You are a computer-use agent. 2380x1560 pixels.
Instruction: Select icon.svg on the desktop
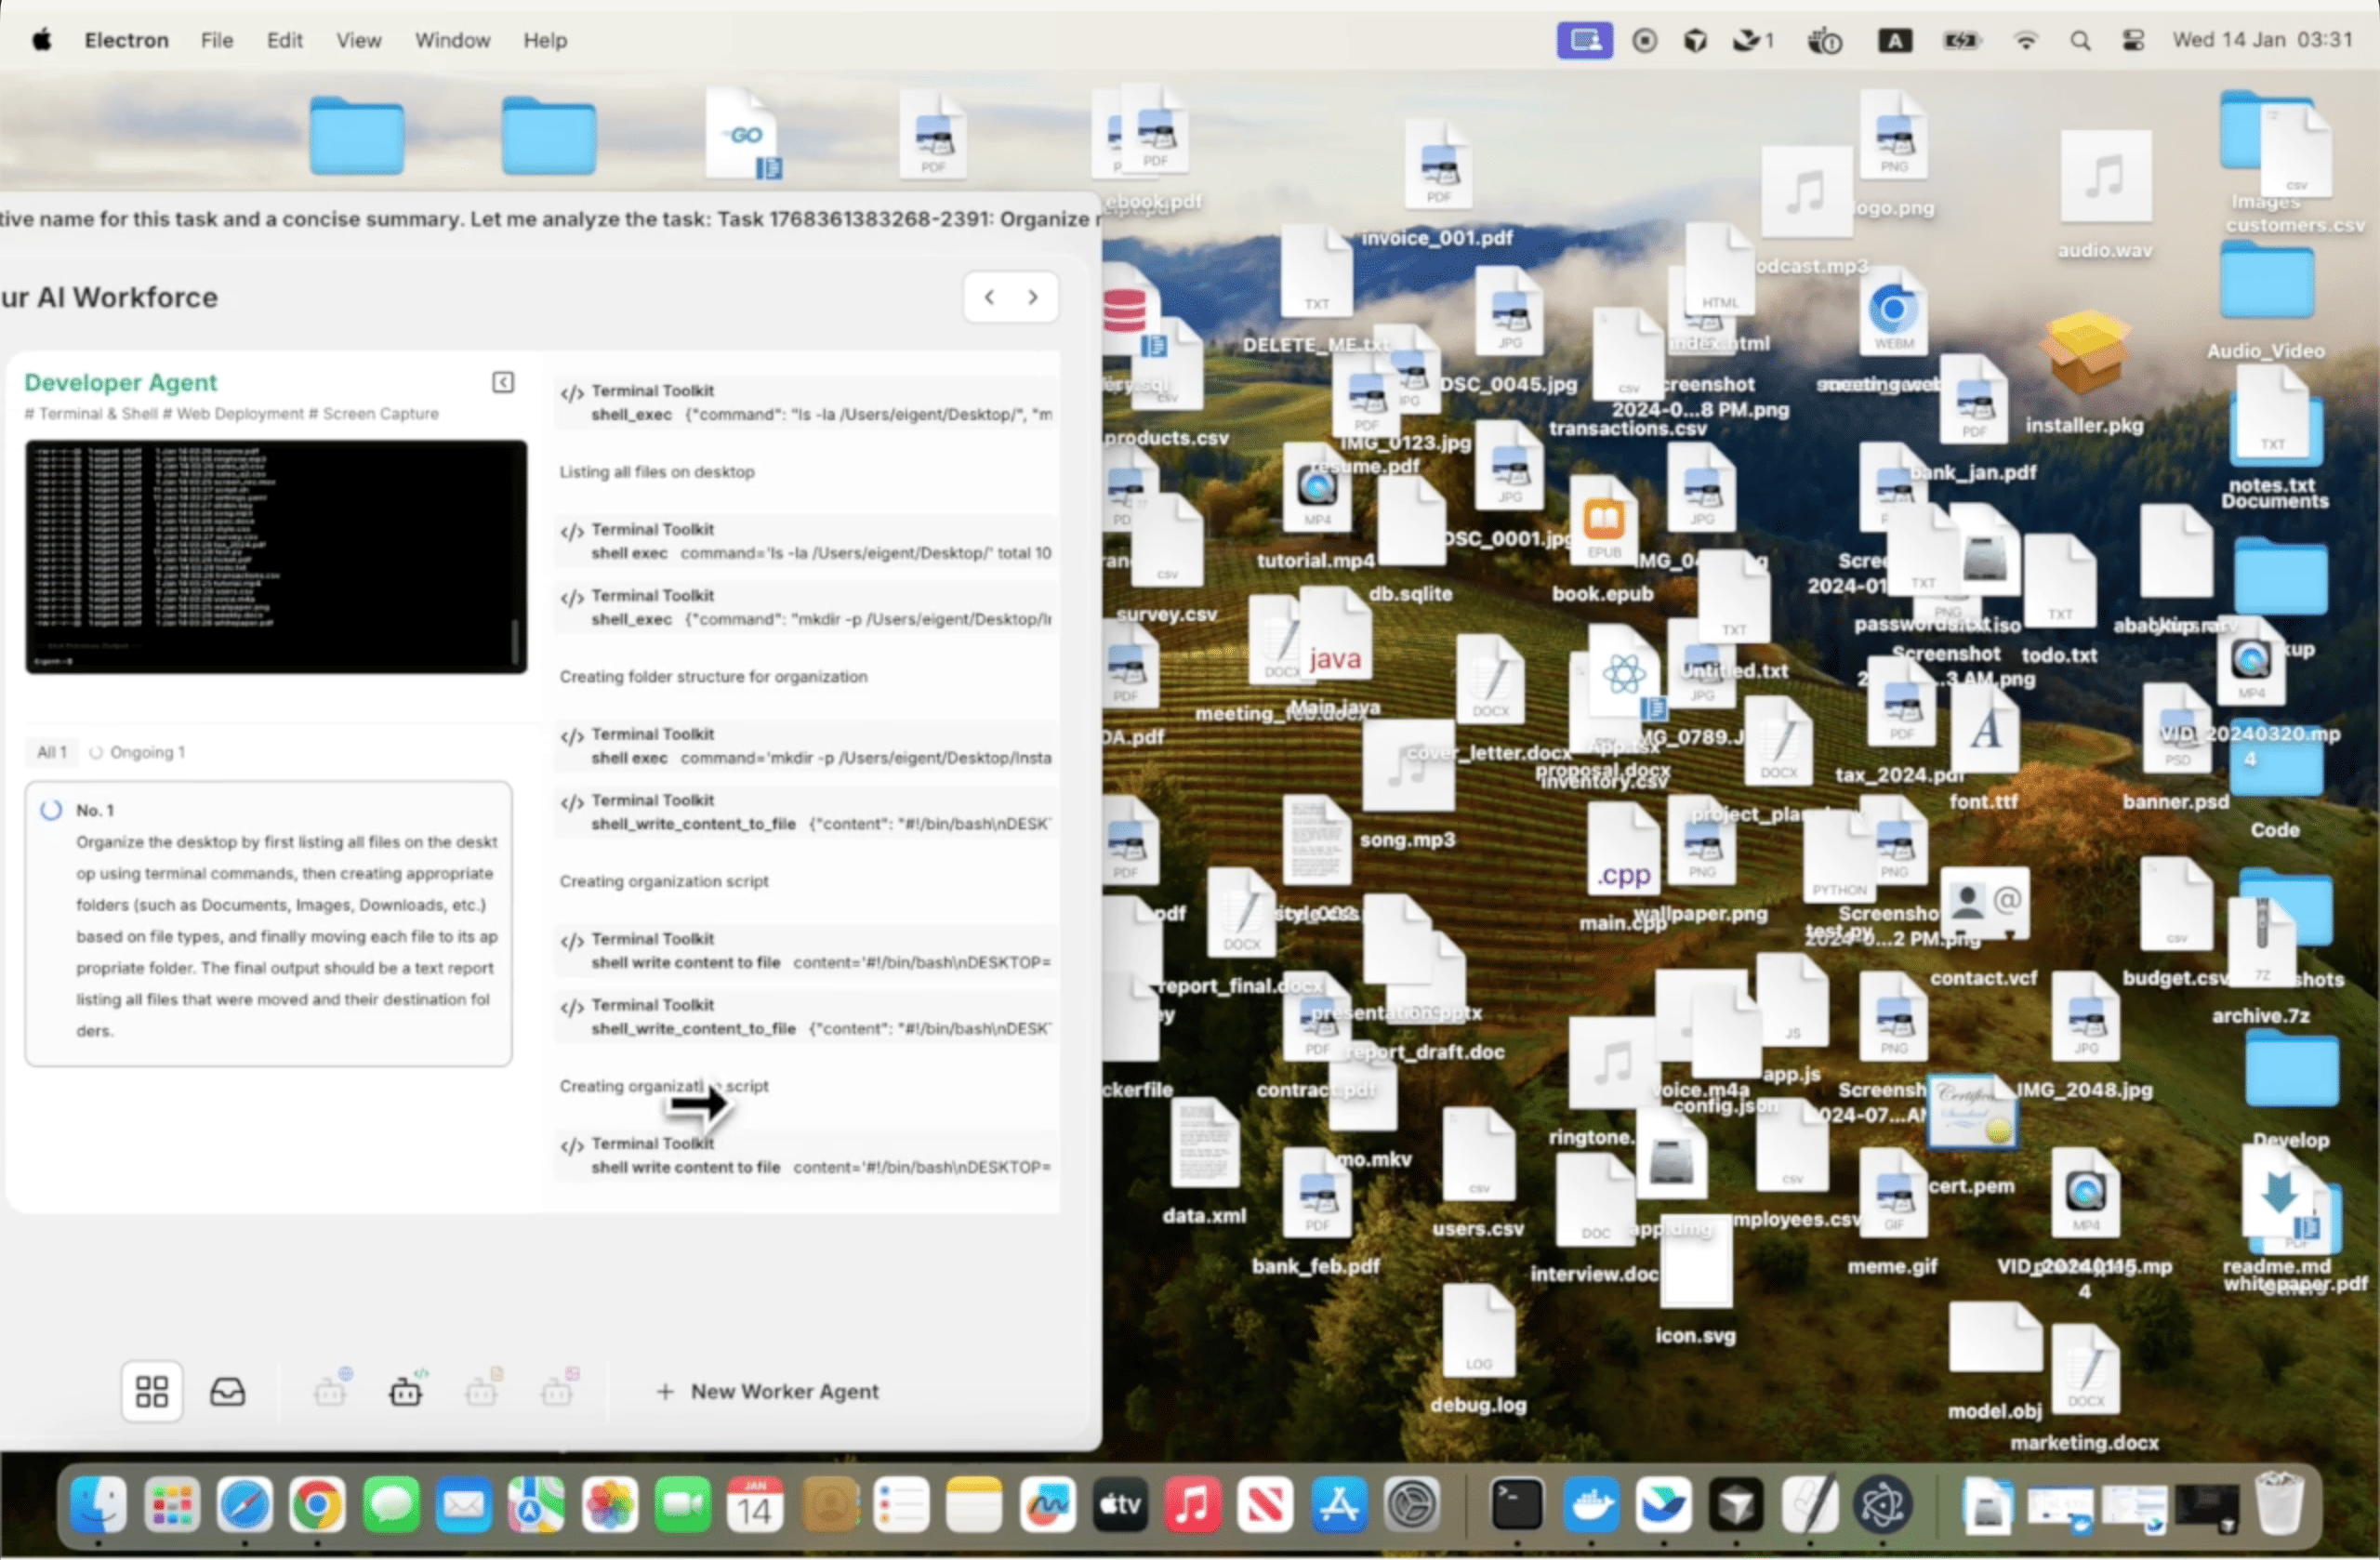(1696, 1280)
